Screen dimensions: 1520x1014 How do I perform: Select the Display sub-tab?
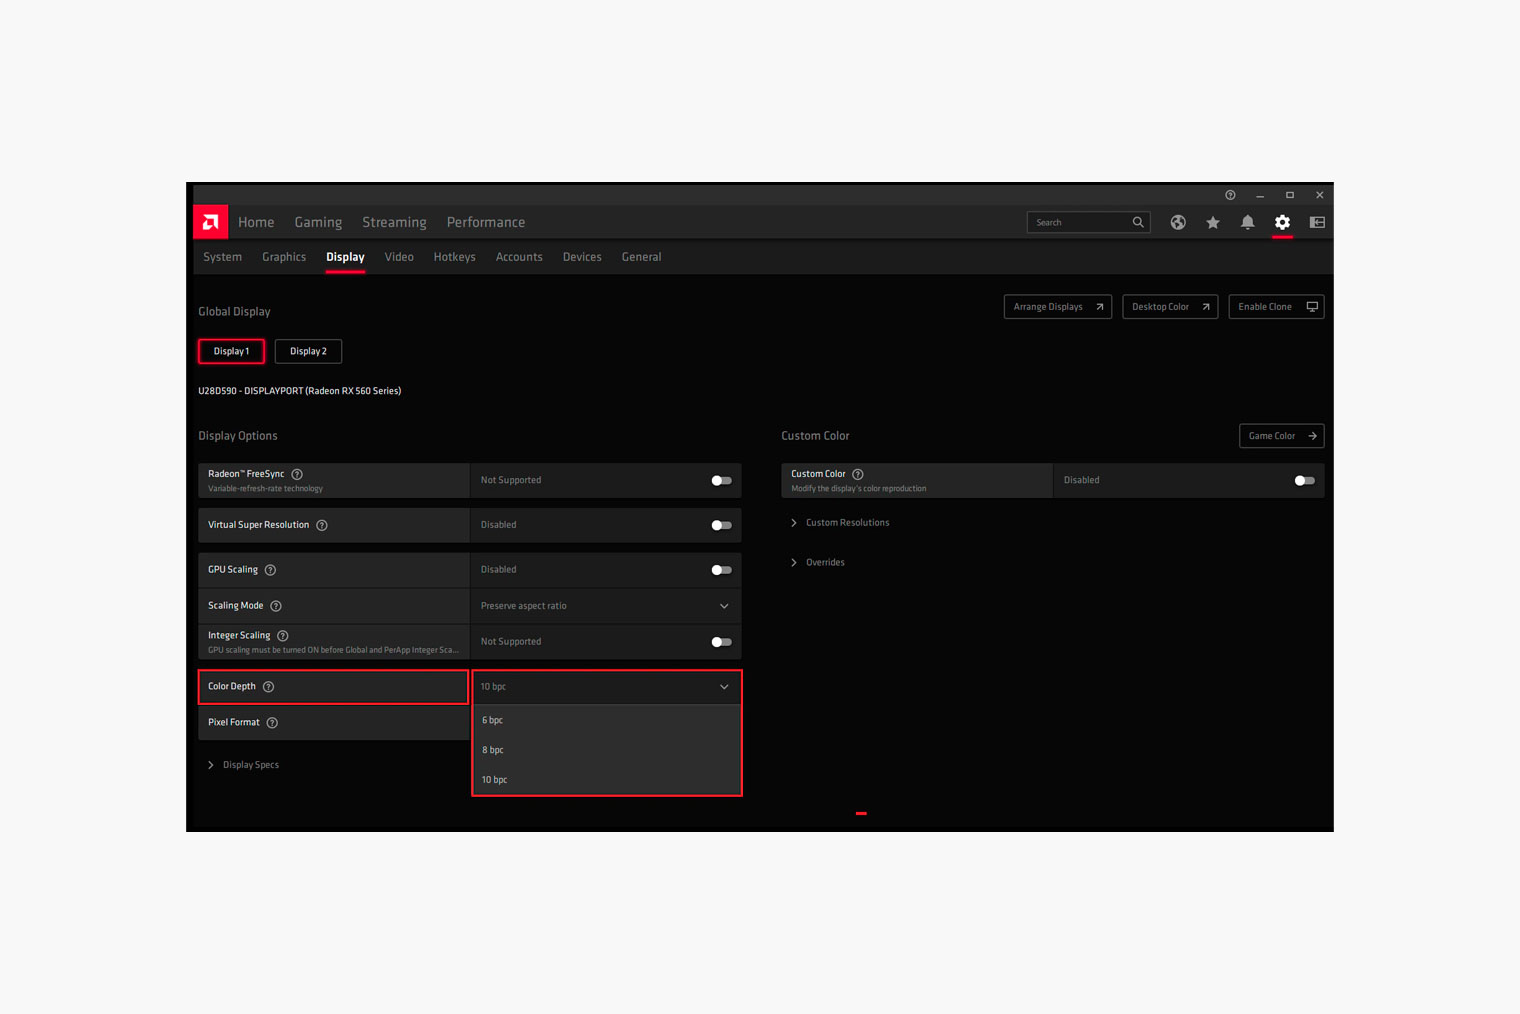click(x=345, y=257)
